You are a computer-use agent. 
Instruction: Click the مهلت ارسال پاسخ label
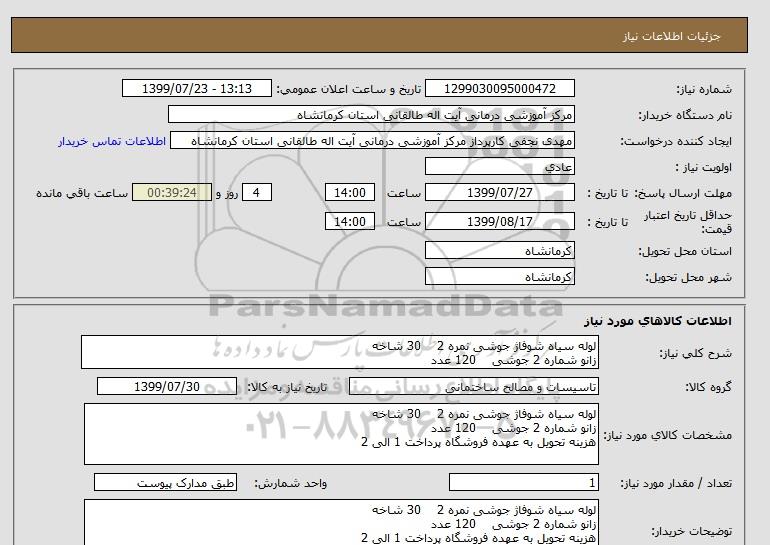click(684, 193)
